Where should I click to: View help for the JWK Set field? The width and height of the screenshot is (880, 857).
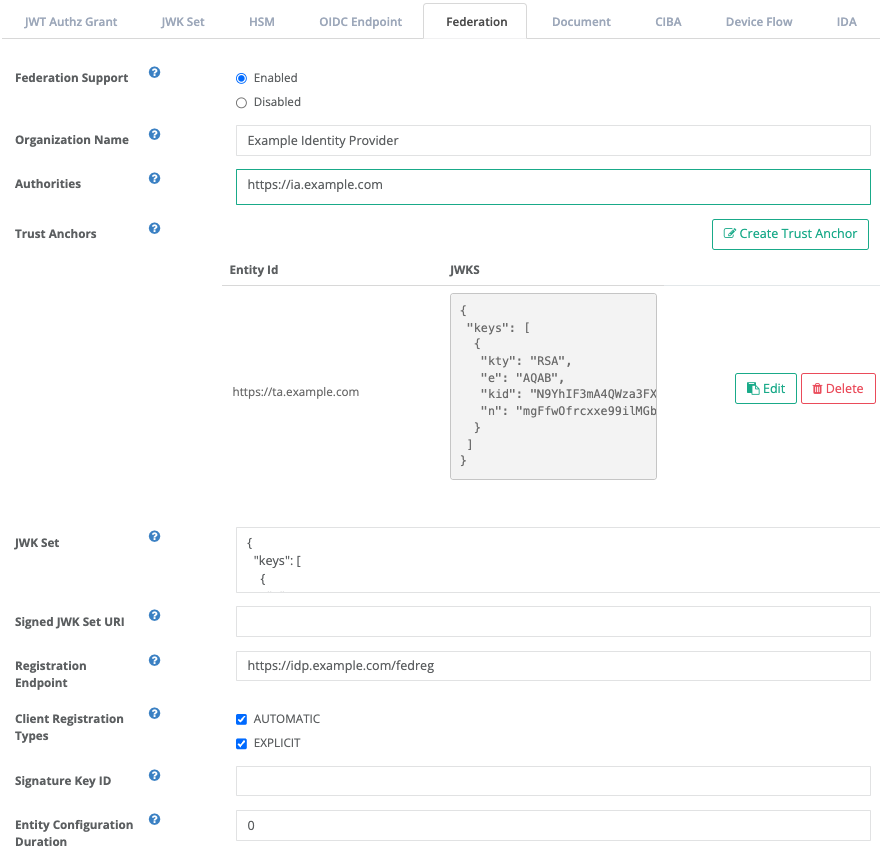pyautogui.click(x=154, y=536)
